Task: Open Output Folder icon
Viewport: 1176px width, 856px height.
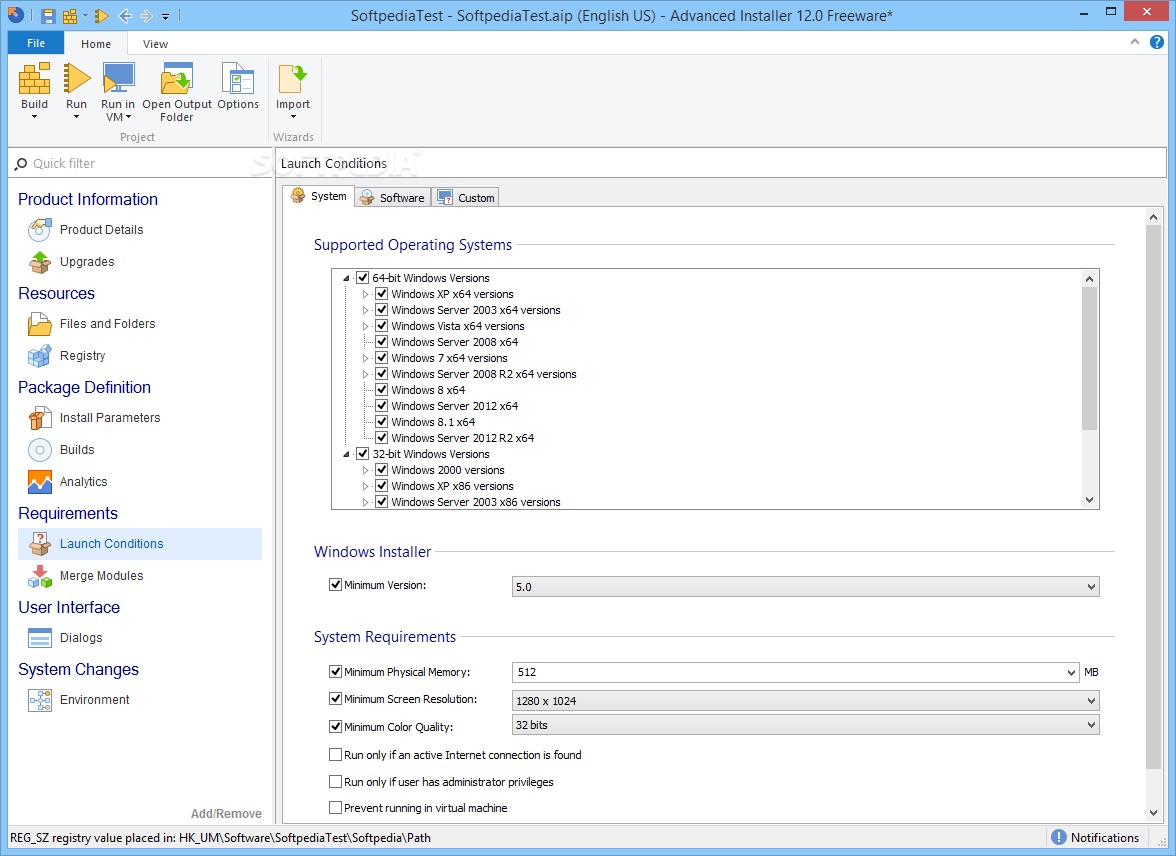Action: [176, 79]
